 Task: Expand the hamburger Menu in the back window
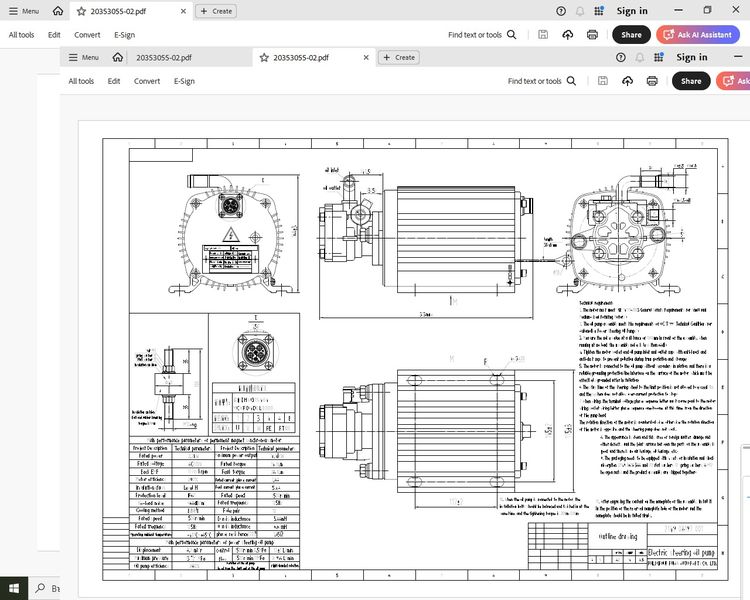(x=23, y=11)
